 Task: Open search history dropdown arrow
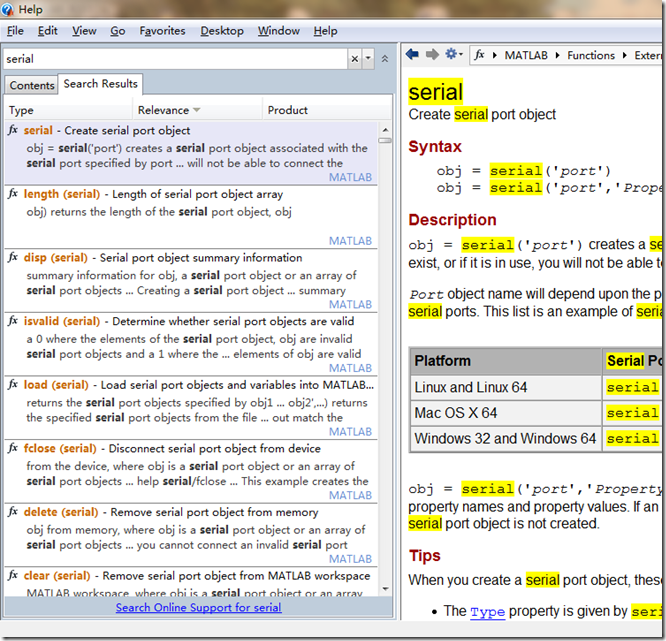click(369, 60)
